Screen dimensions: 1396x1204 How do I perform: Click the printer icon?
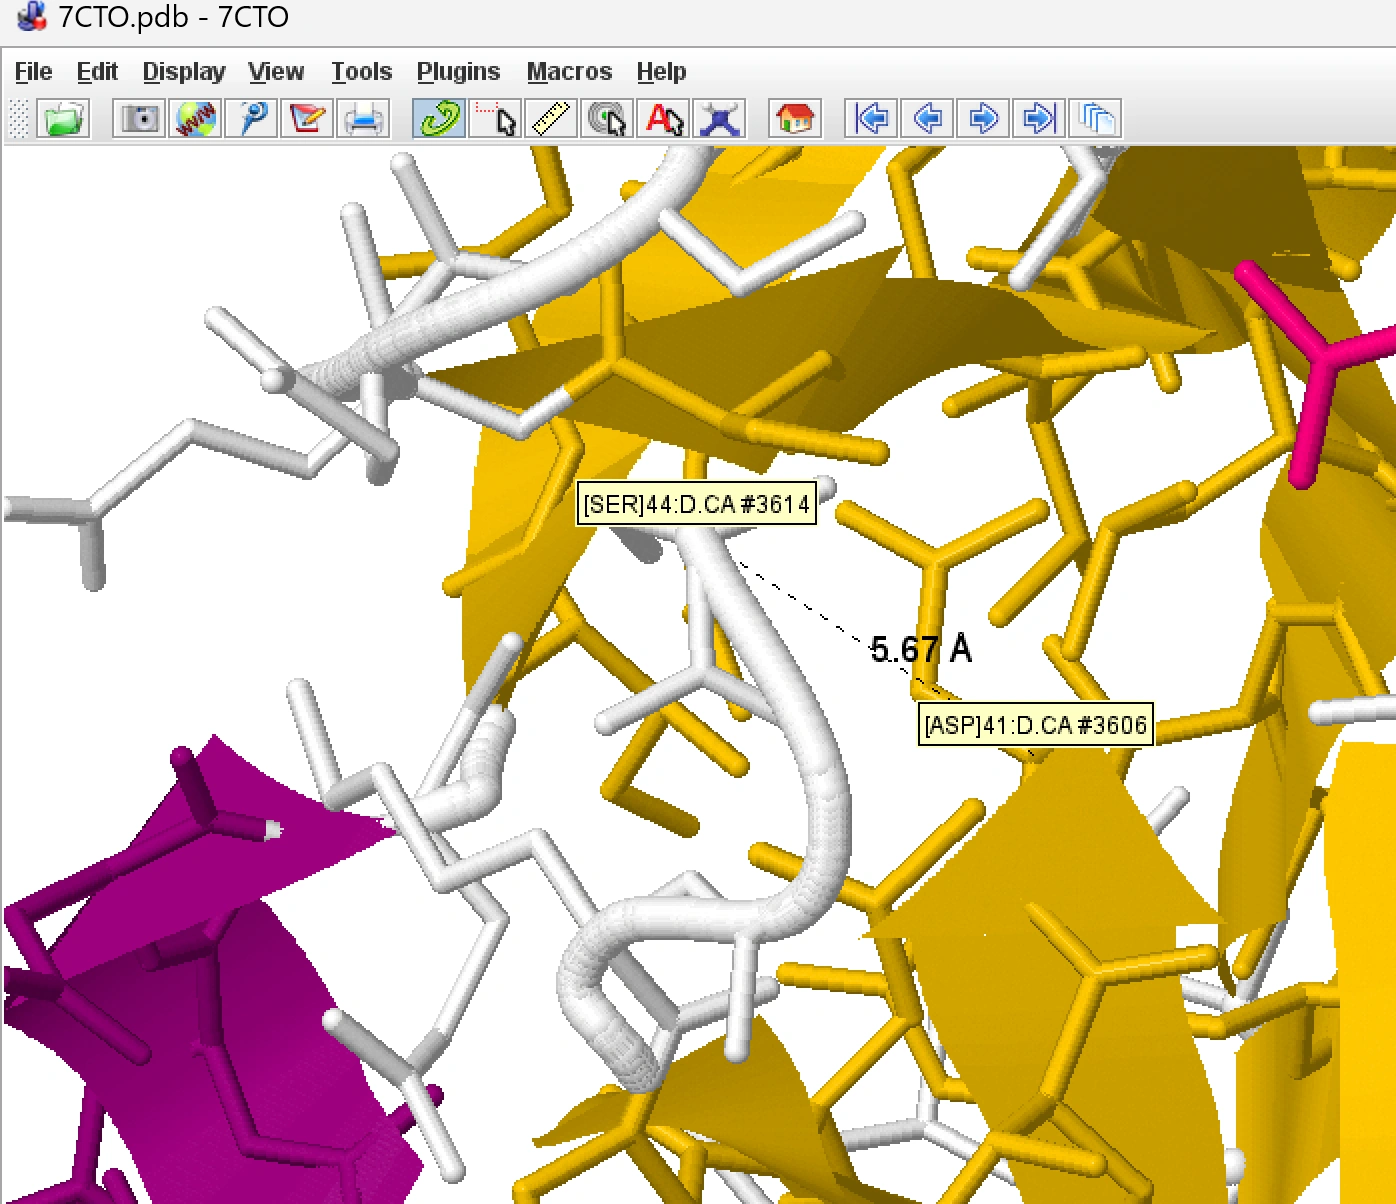coord(363,119)
